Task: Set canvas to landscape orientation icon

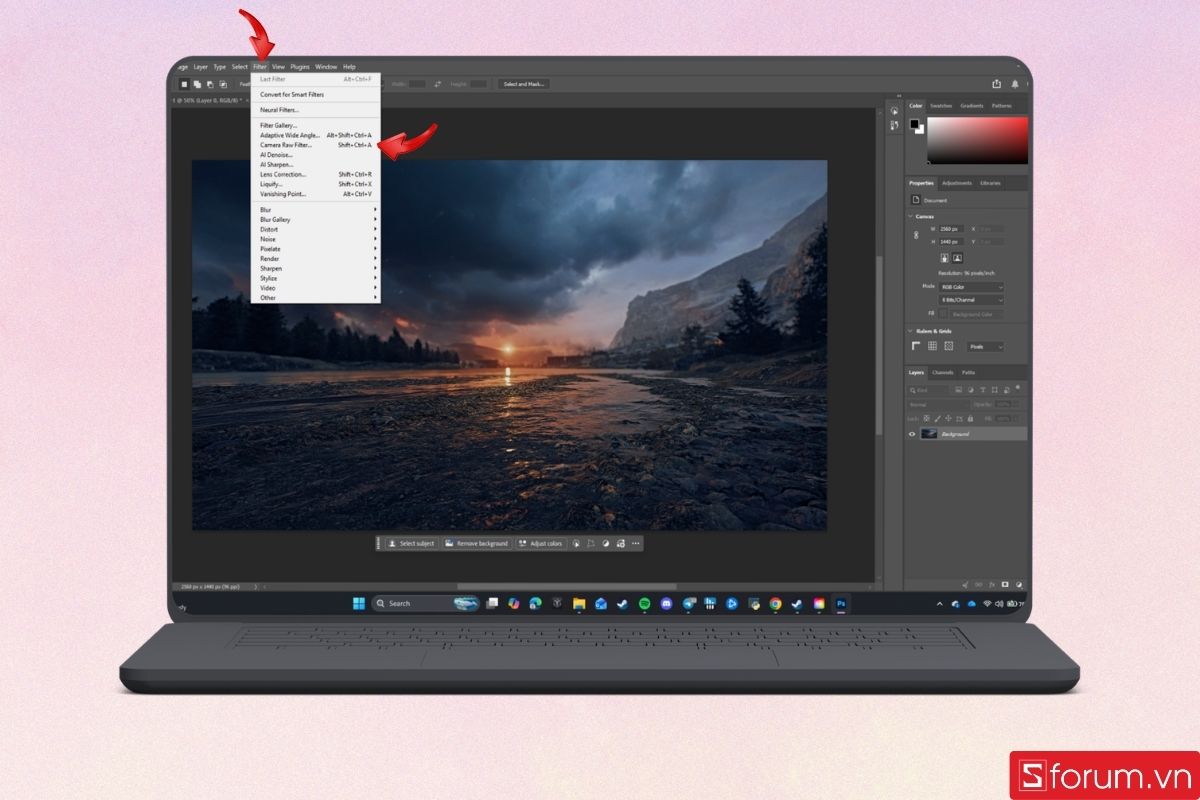Action: tap(957, 257)
